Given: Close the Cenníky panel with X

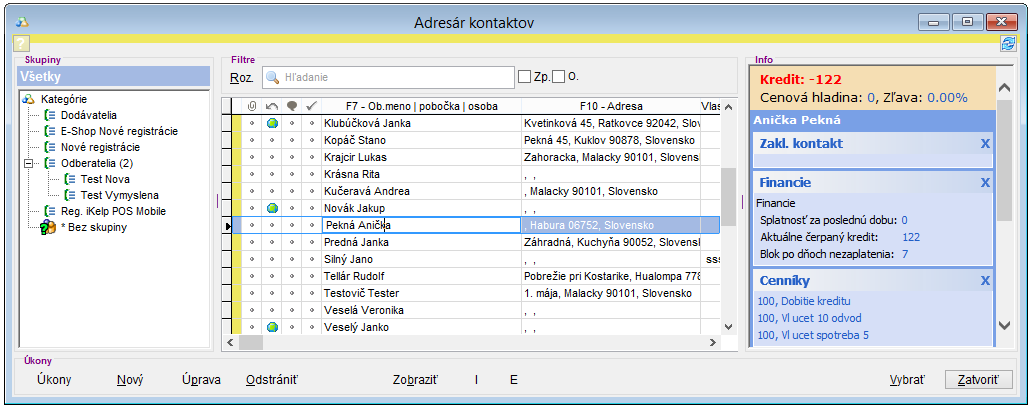Looking at the screenshot, I should [985, 281].
